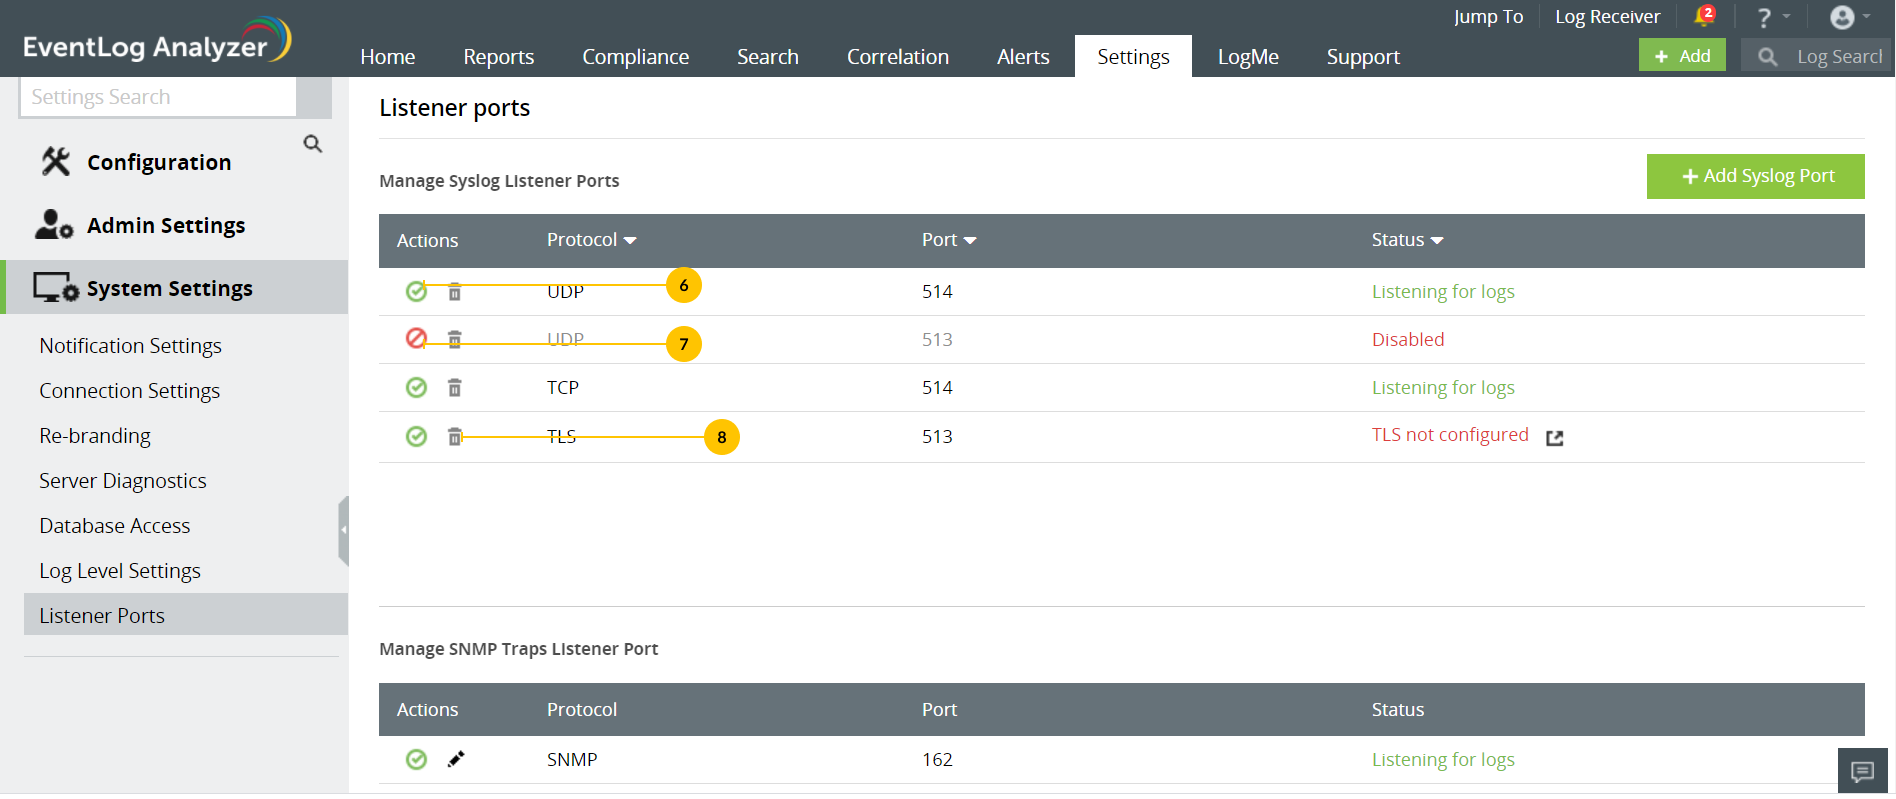
Task: Sort by Protocol column dropdown arrow
Action: tap(630, 240)
